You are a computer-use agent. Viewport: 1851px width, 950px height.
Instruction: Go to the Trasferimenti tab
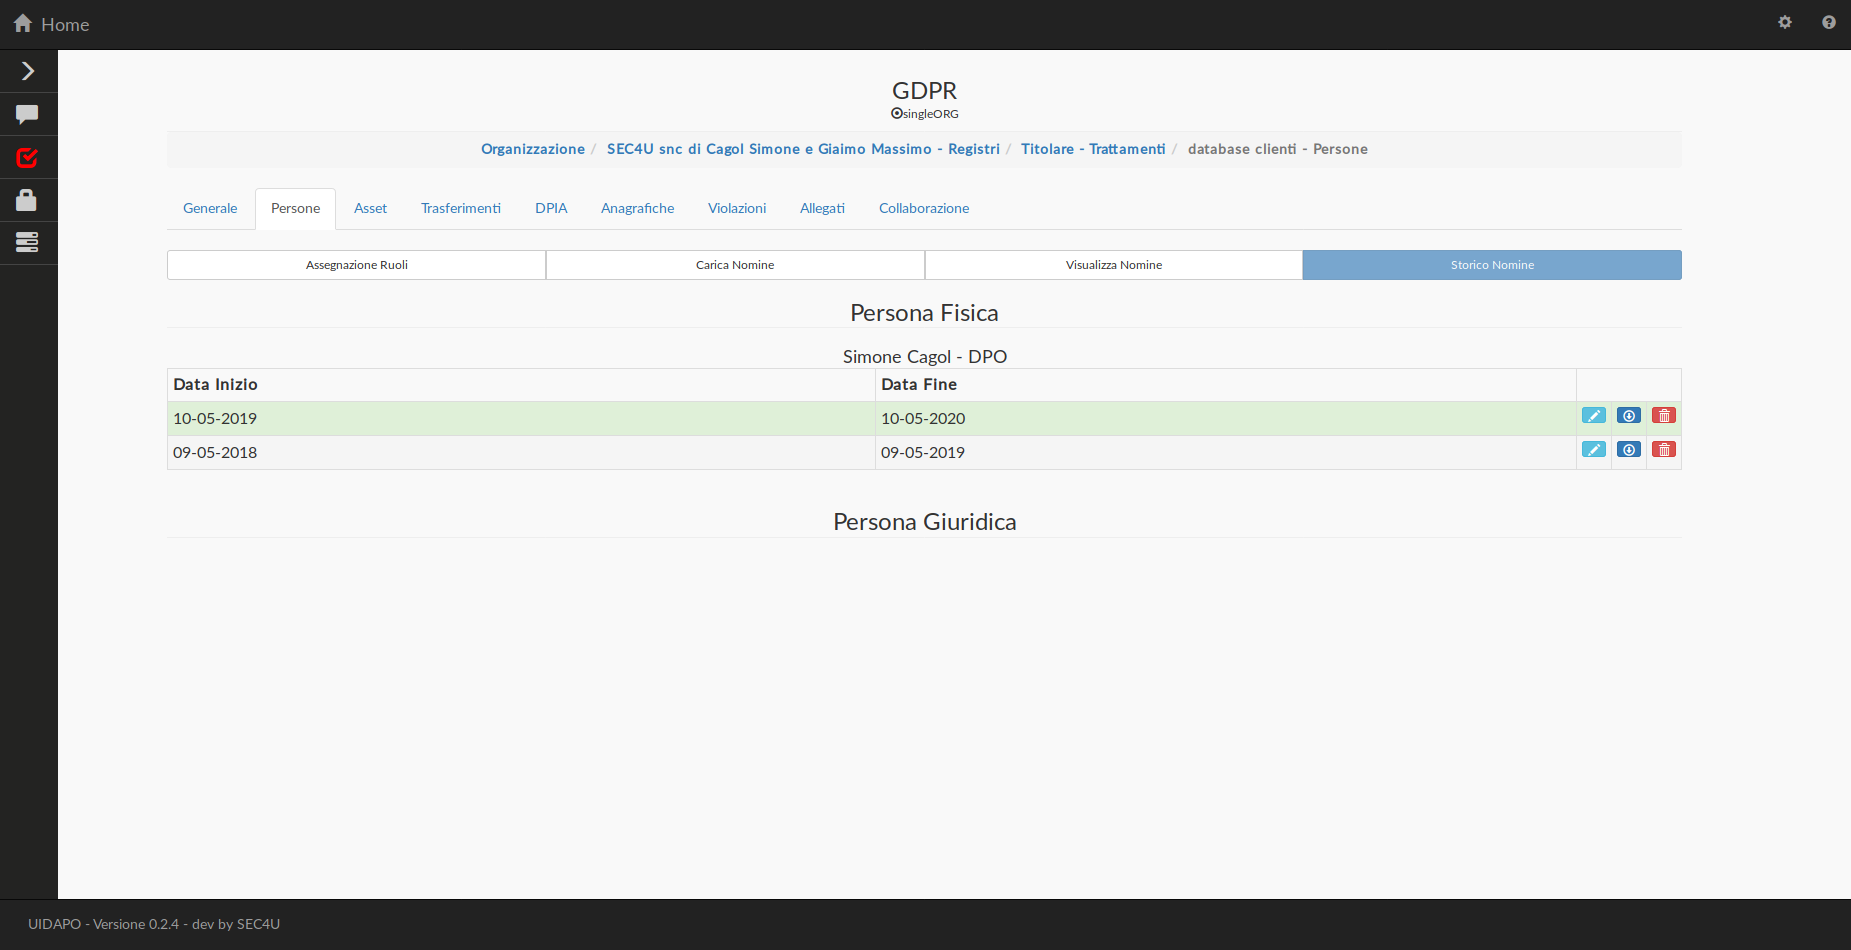(x=461, y=208)
